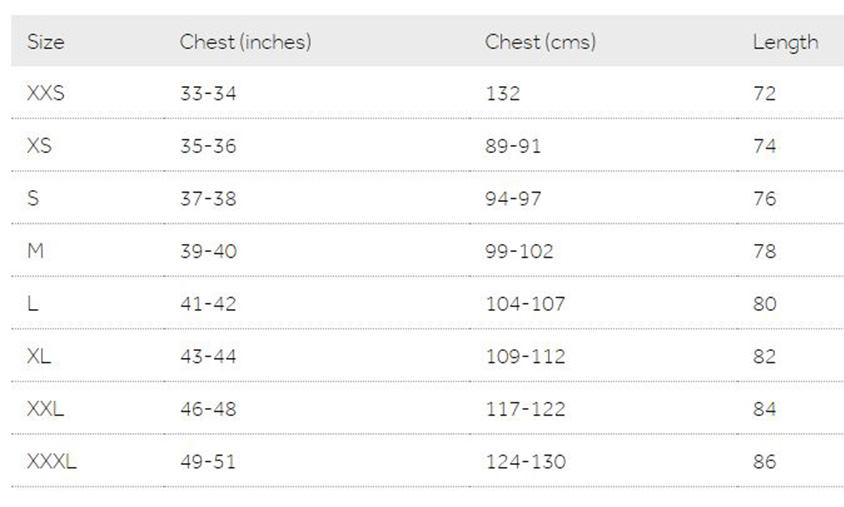
Task: Click the Length column header
Action: click(785, 43)
